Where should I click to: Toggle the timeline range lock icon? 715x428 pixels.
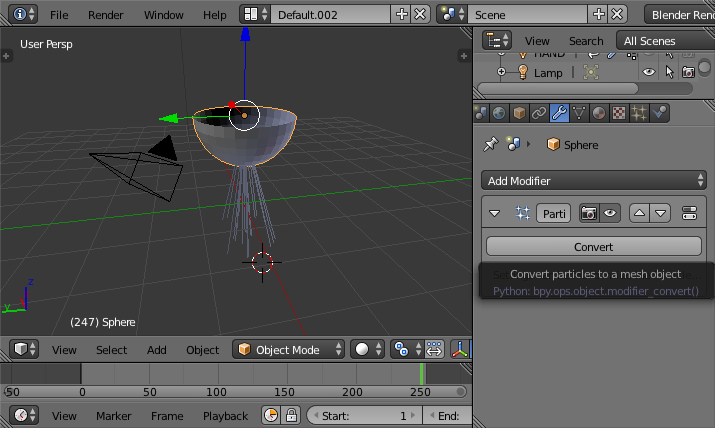click(291, 415)
